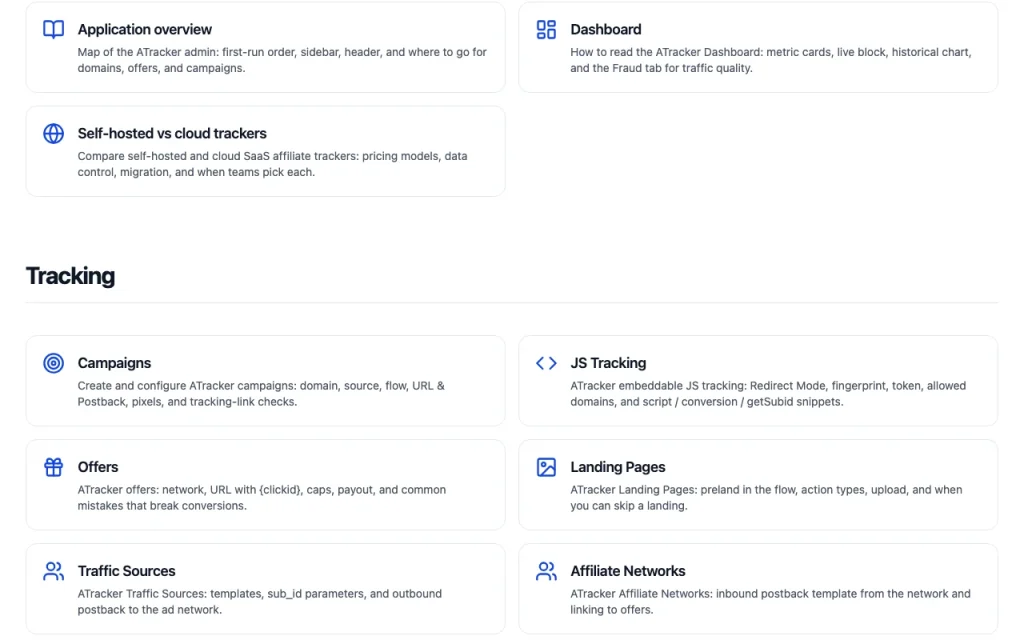Click the description mentioning '{clickid}, caps, payout'
1024x640 pixels.
click(x=262, y=498)
